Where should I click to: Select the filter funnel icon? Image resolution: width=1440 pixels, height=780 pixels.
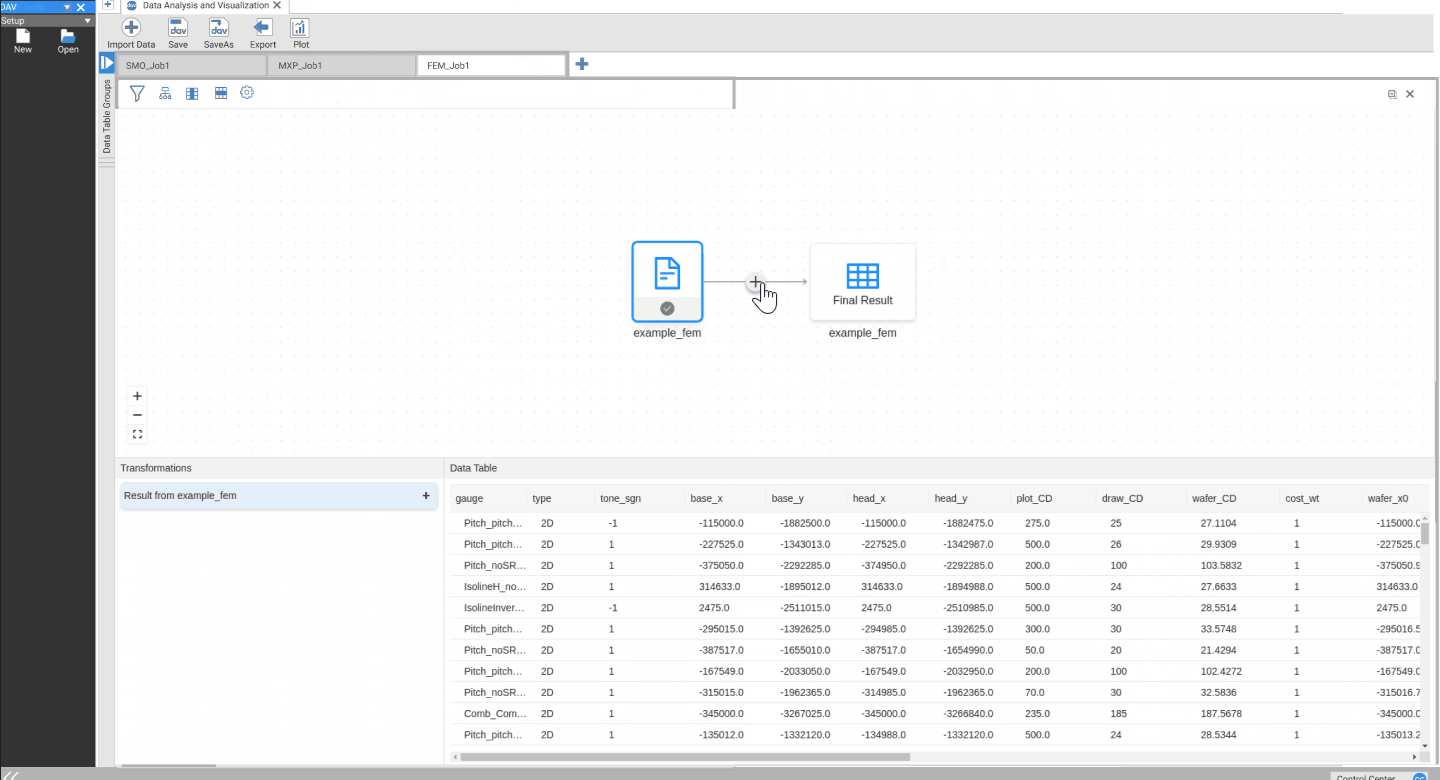[x=138, y=93]
